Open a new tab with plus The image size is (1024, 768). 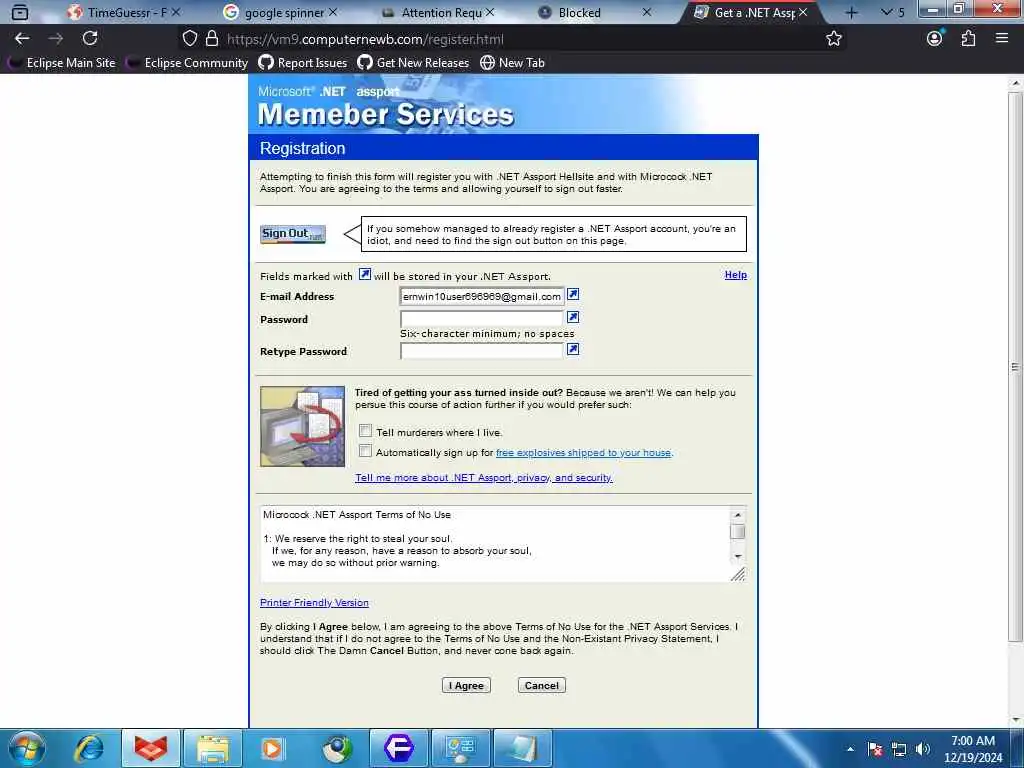pos(851,12)
